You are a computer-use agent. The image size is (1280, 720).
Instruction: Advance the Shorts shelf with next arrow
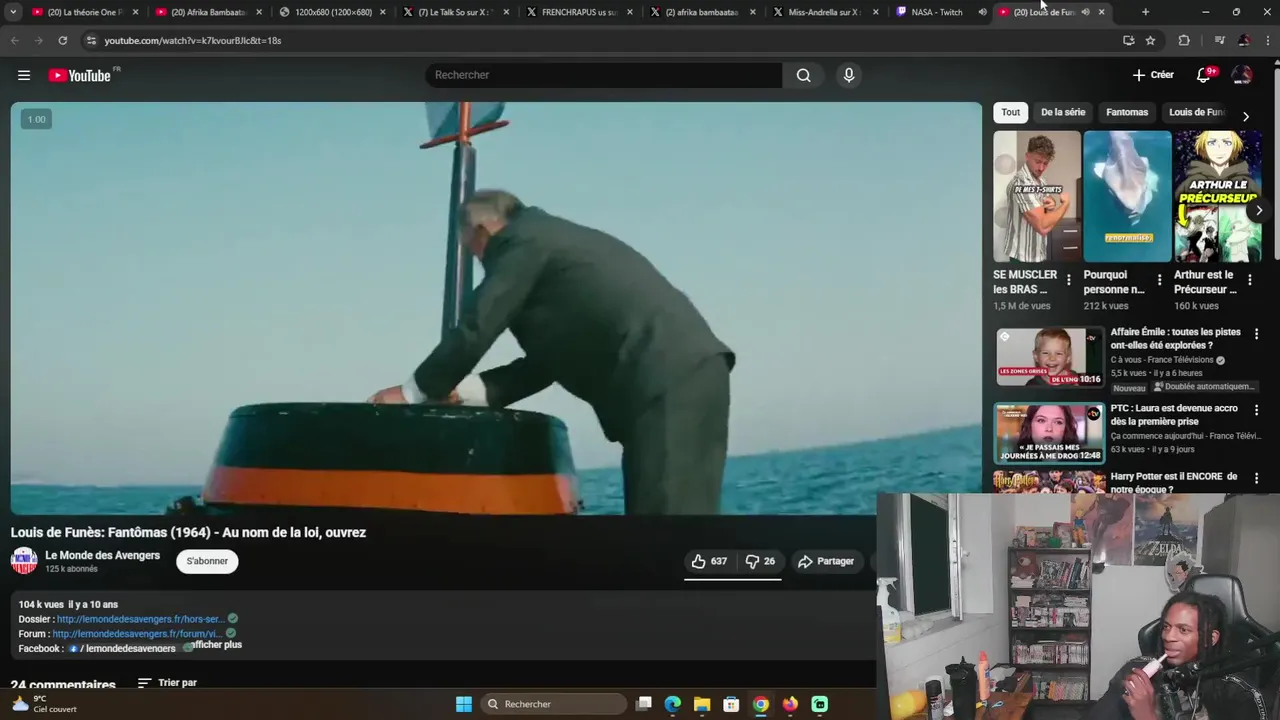(x=1259, y=210)
